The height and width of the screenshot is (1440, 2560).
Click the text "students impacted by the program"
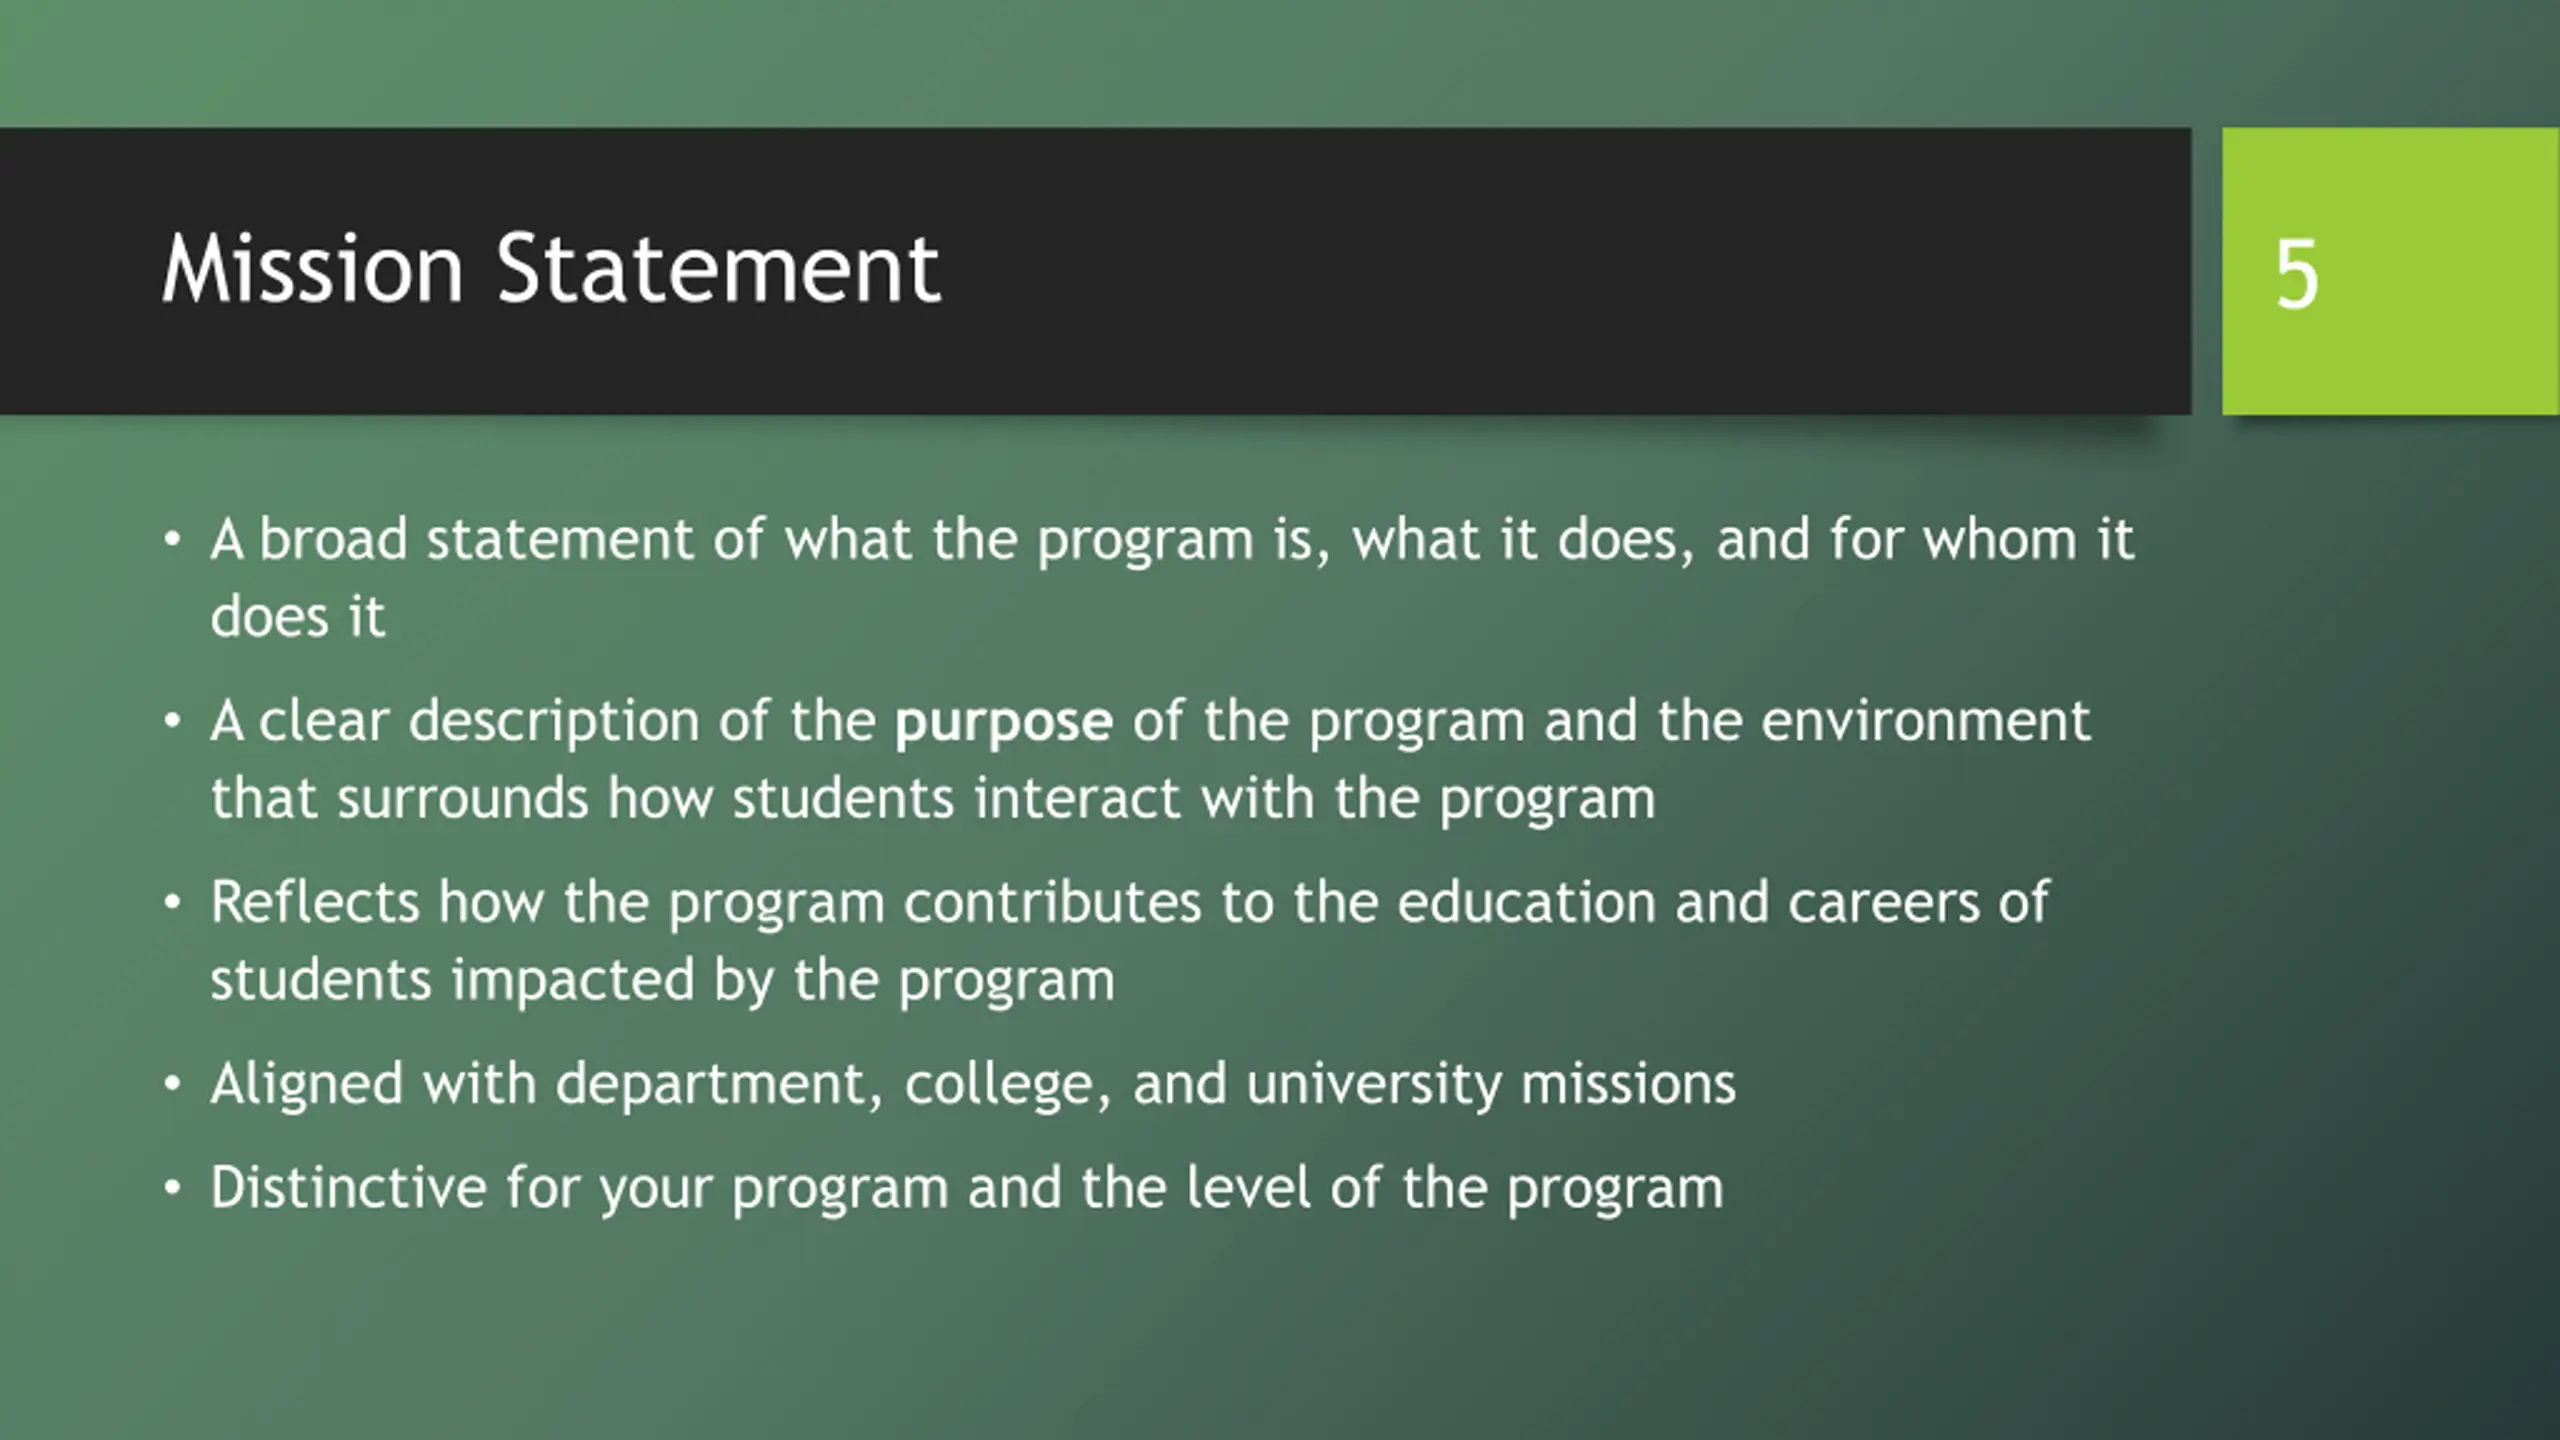pos(662,979)
